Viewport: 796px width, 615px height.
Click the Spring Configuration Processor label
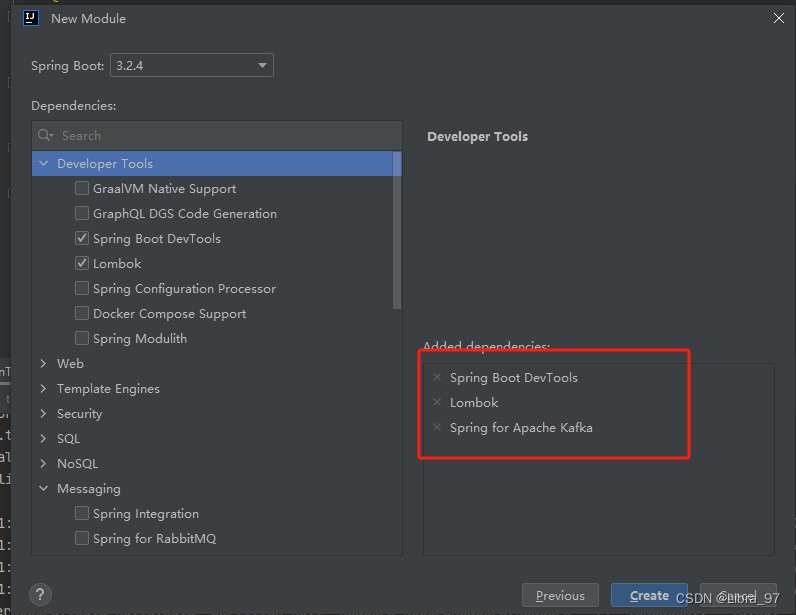click(184, 289)
